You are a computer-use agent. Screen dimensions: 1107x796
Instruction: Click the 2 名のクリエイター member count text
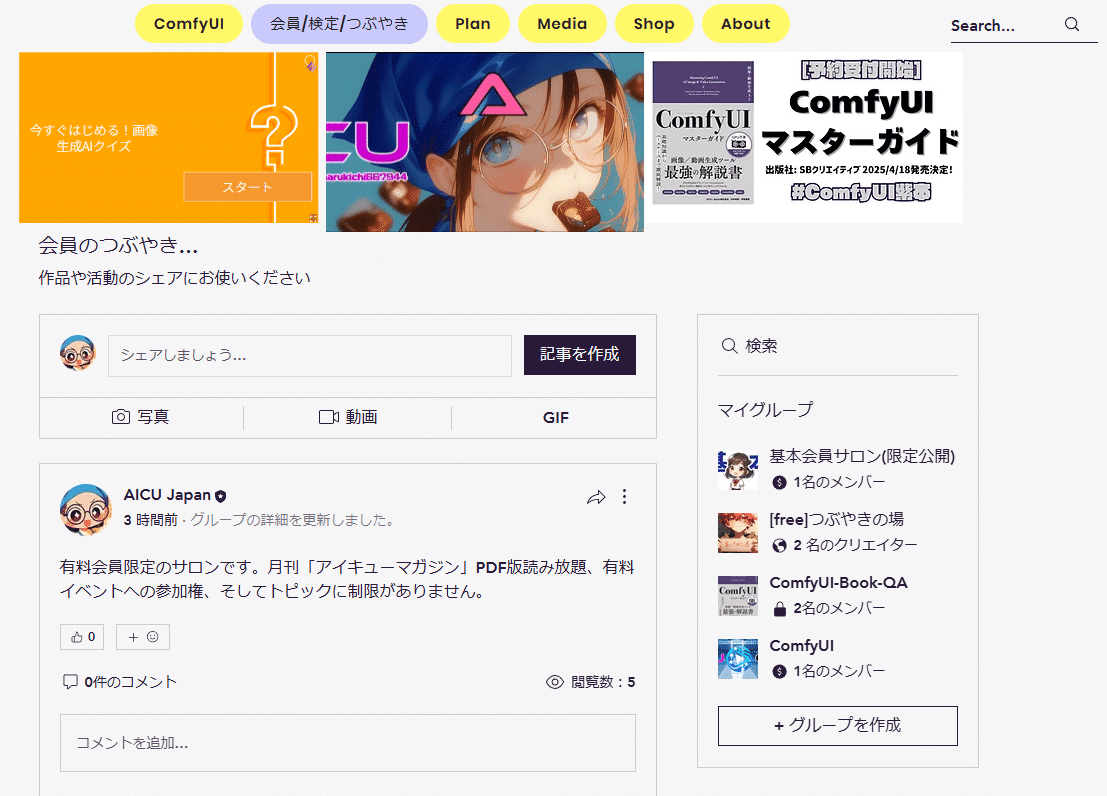[855, 545]
